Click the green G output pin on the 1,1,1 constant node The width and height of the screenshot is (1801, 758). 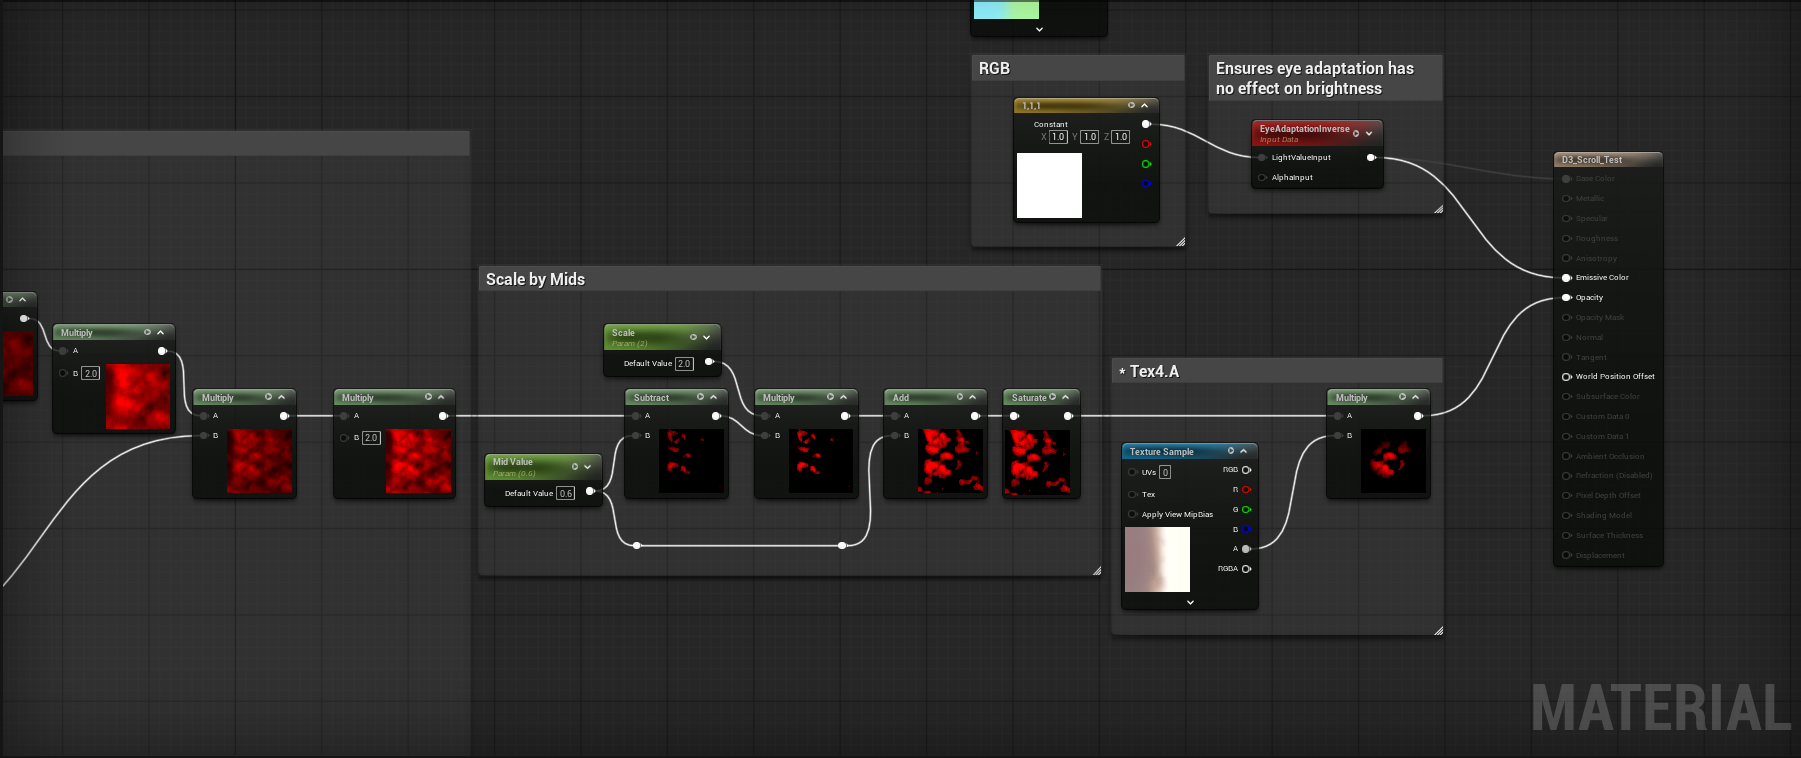click(x=1146, y=164)
